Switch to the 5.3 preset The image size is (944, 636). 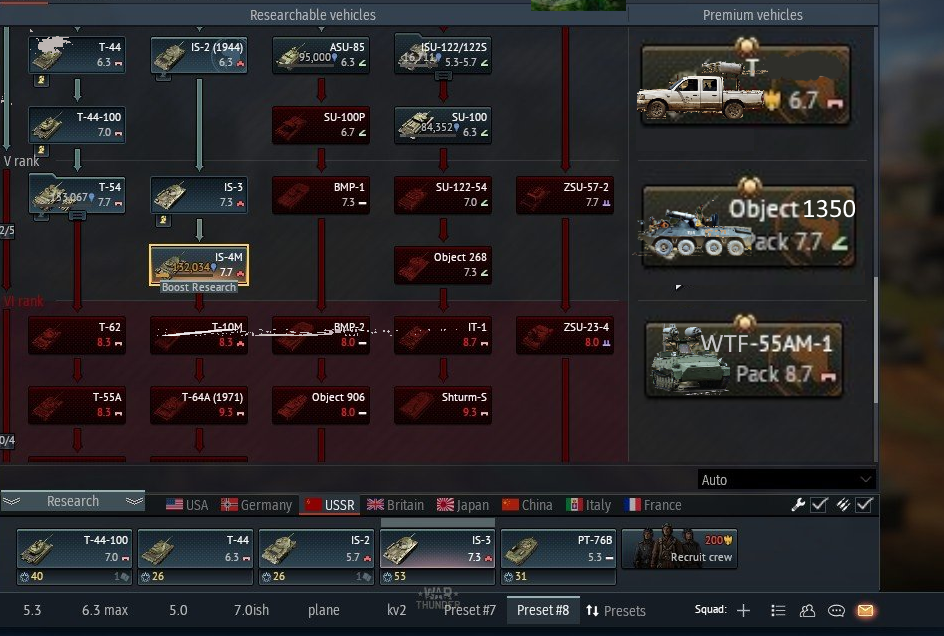point(32,610)
